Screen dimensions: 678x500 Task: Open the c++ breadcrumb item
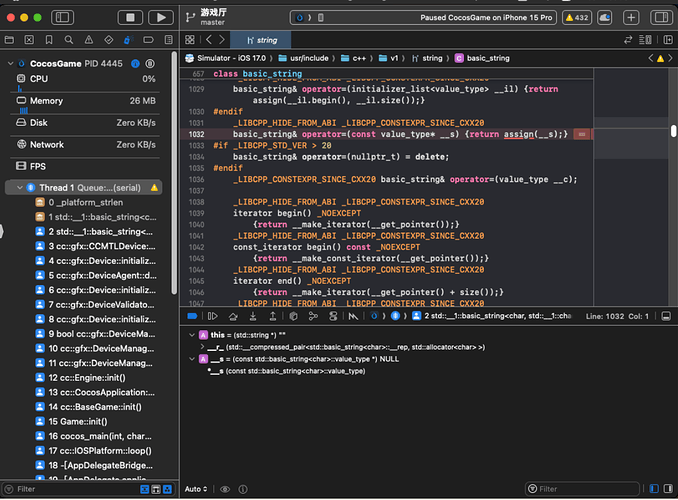(x=354, y=58)
